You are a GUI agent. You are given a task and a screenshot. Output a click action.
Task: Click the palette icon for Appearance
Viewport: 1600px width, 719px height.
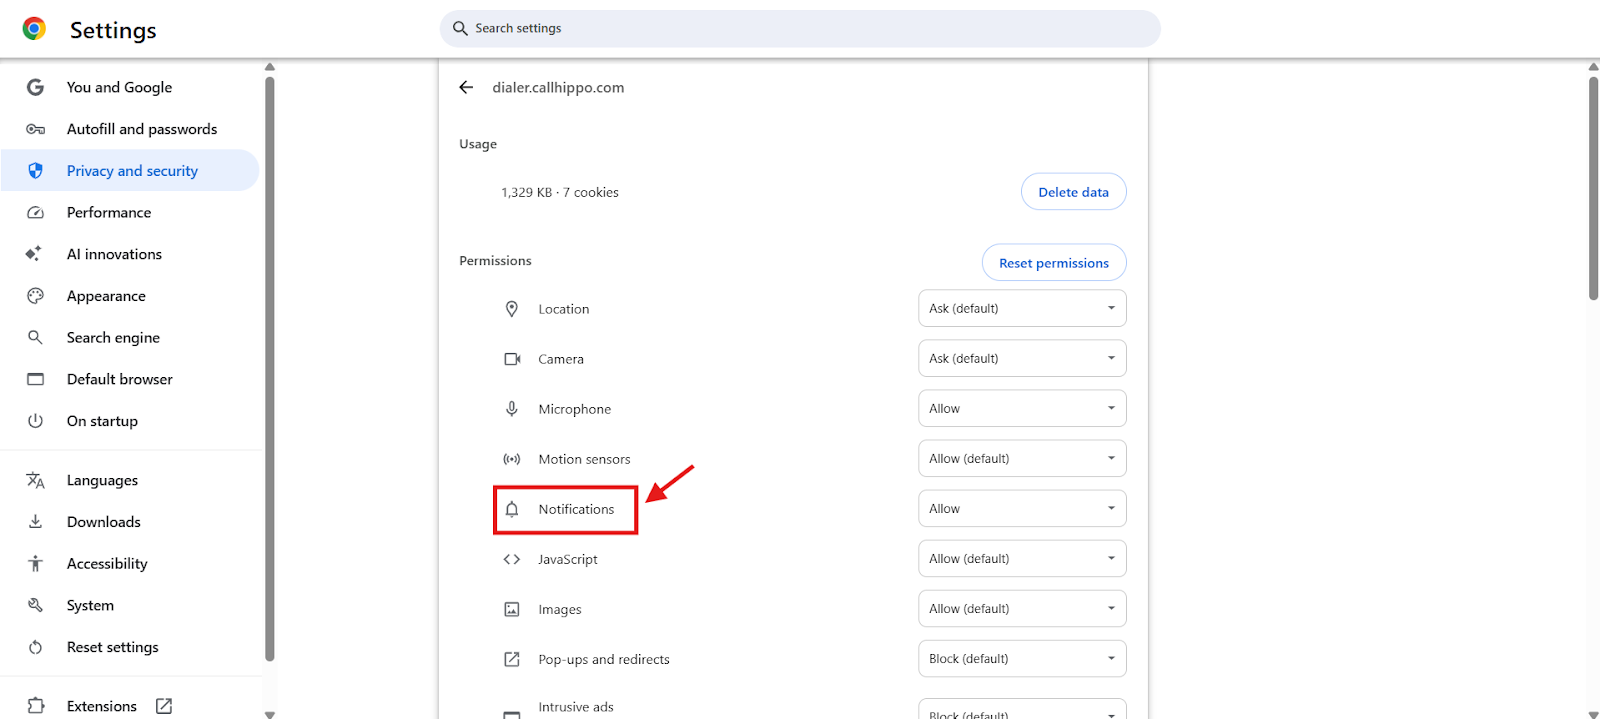pos(35,296)
